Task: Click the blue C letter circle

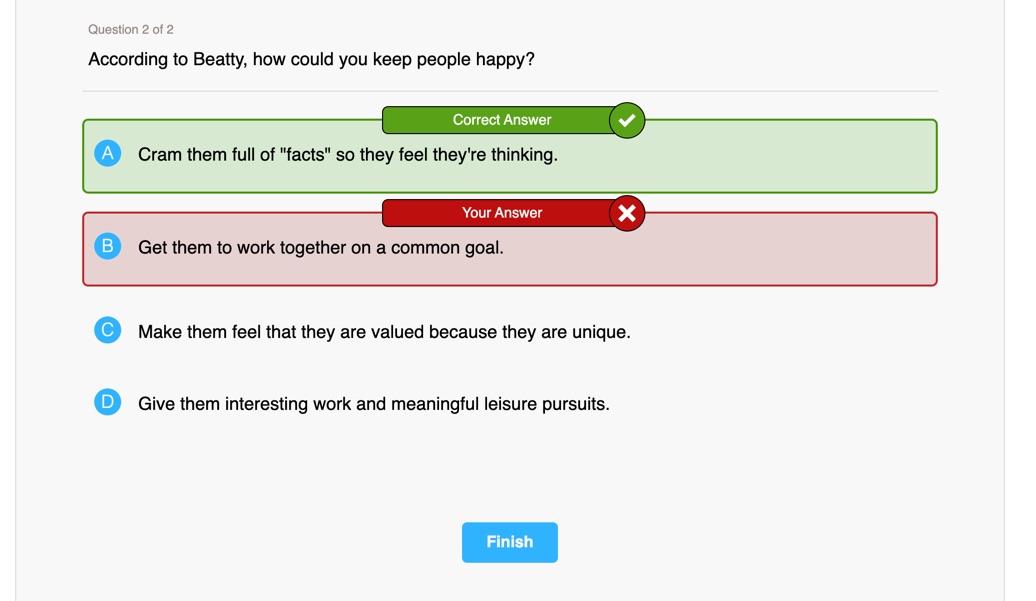Action: pos(108,330)
